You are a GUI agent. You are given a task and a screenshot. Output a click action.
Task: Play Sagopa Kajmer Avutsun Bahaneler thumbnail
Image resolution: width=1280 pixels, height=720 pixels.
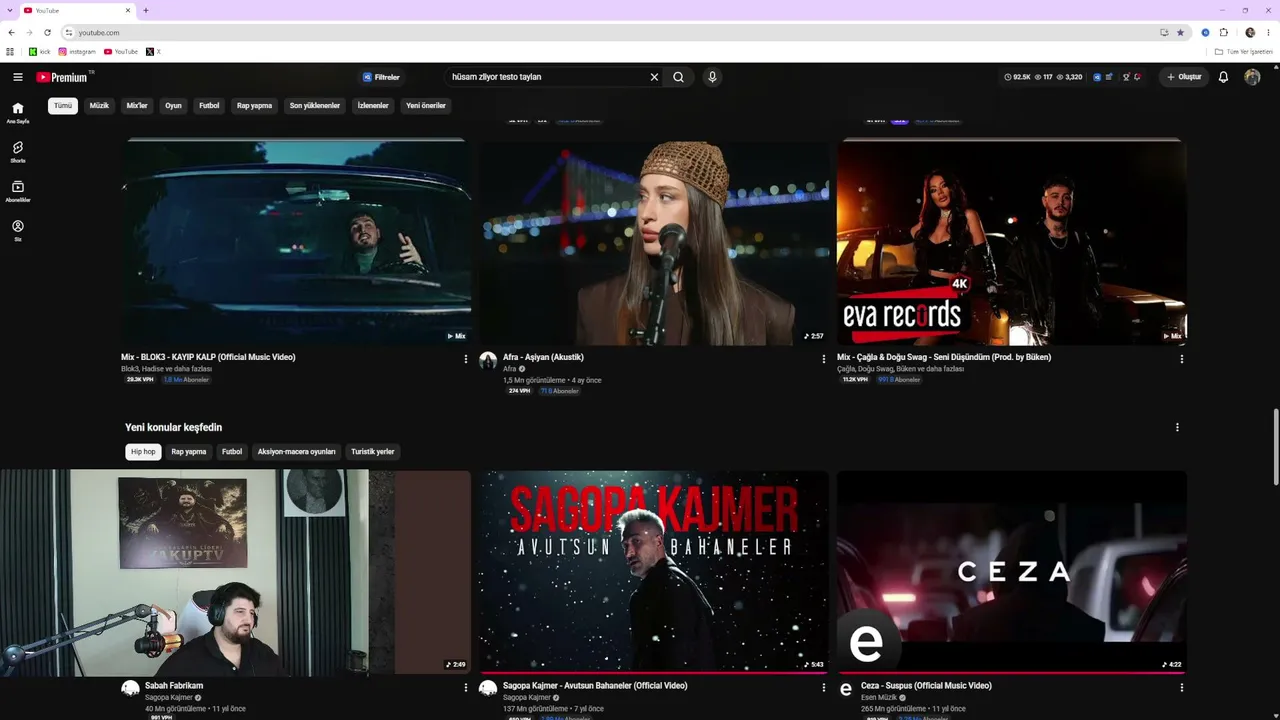(654, 572)
